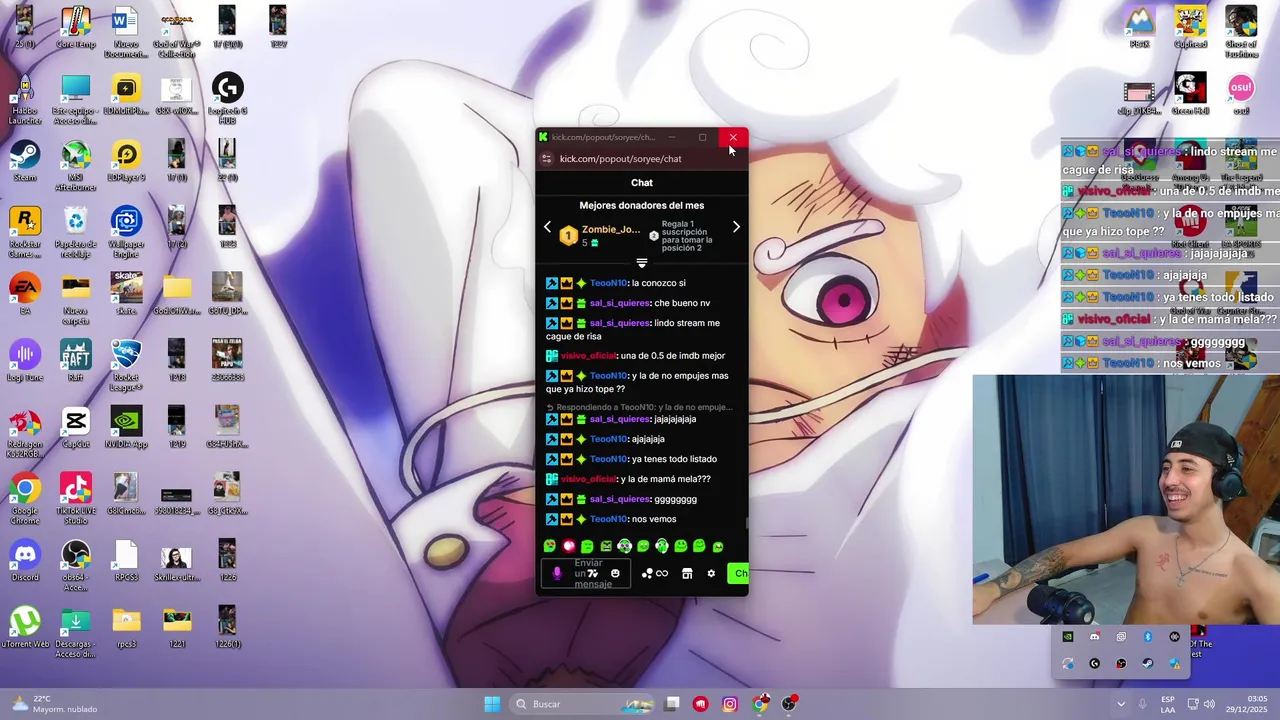Switch to Chrome on the taskbar
The width and height of the screenshot is (1280, 720).
pyautogui.click(x=760, y=704)
